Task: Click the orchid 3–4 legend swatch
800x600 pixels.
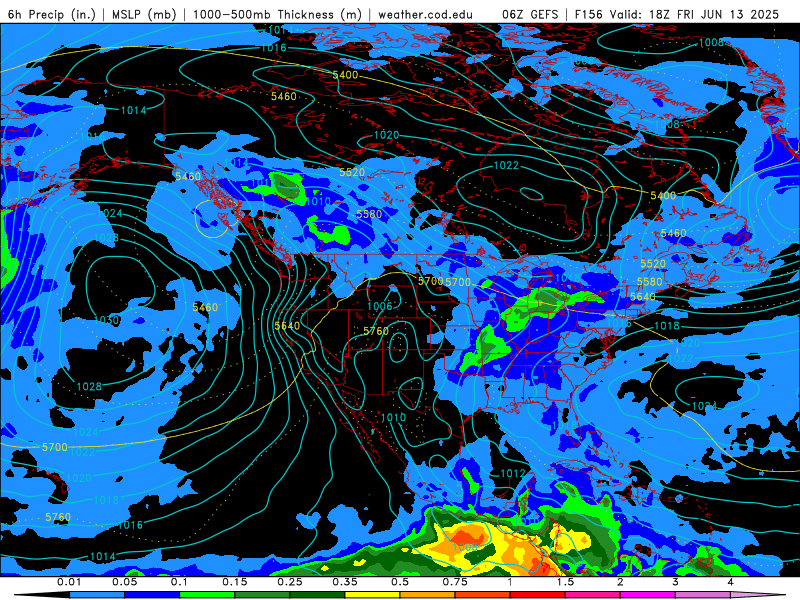Action: coord(703,595)
